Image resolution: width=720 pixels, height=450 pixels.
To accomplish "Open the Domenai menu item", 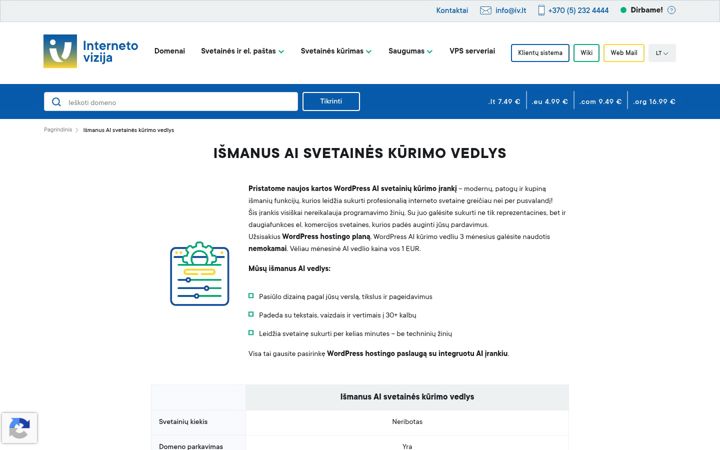I will pos(169,51).
